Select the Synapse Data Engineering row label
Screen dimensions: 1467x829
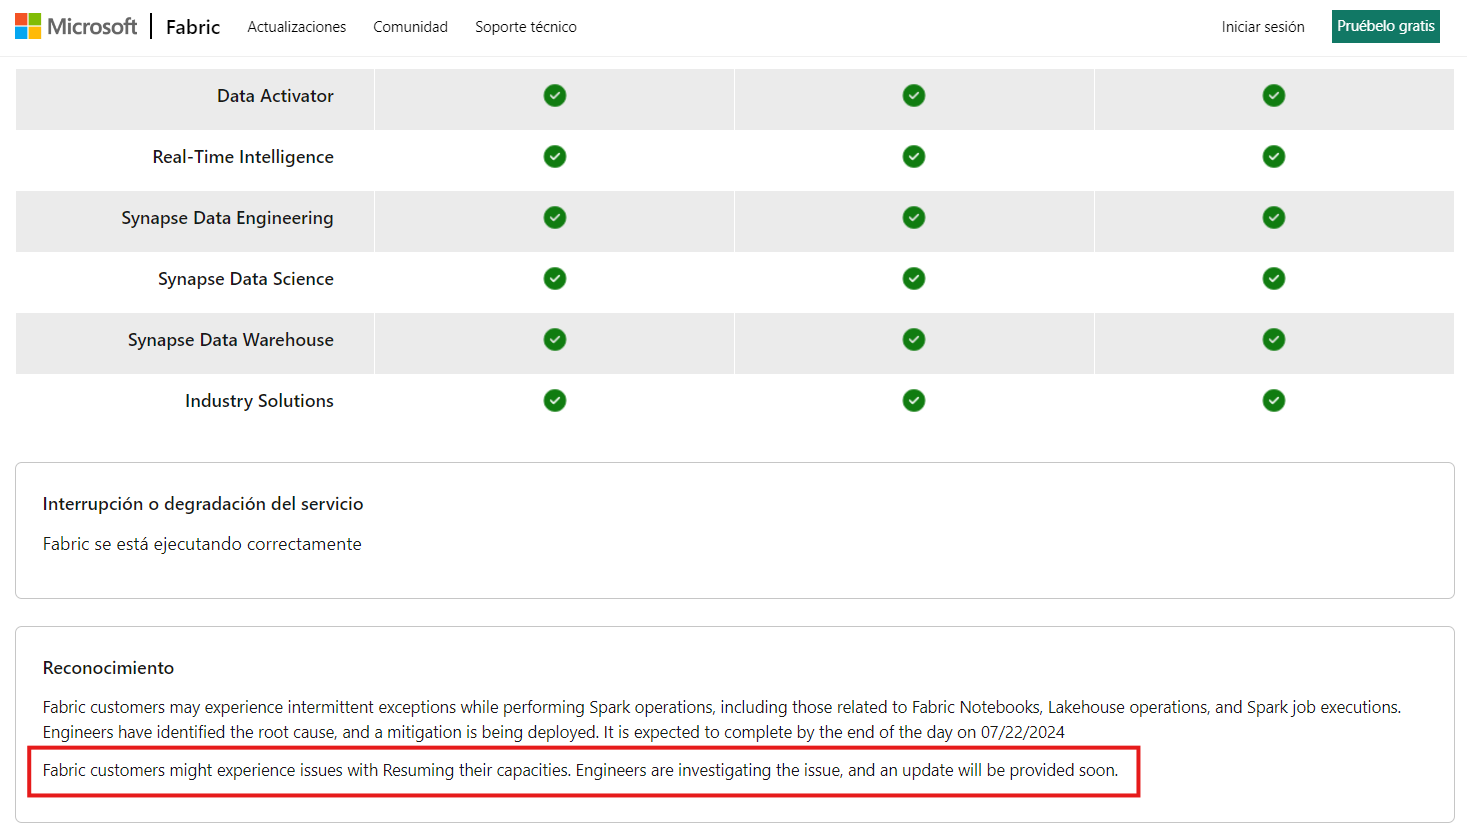[x=227, y=218]
